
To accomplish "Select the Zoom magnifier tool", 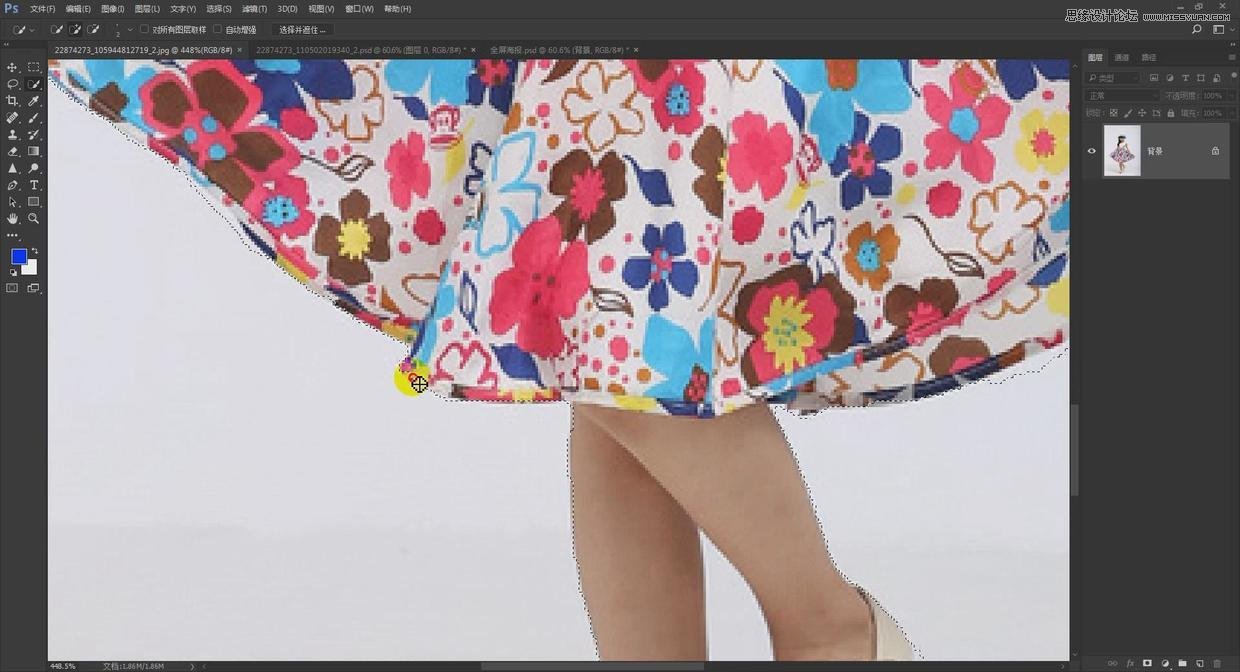I will [x=34, y=218].
